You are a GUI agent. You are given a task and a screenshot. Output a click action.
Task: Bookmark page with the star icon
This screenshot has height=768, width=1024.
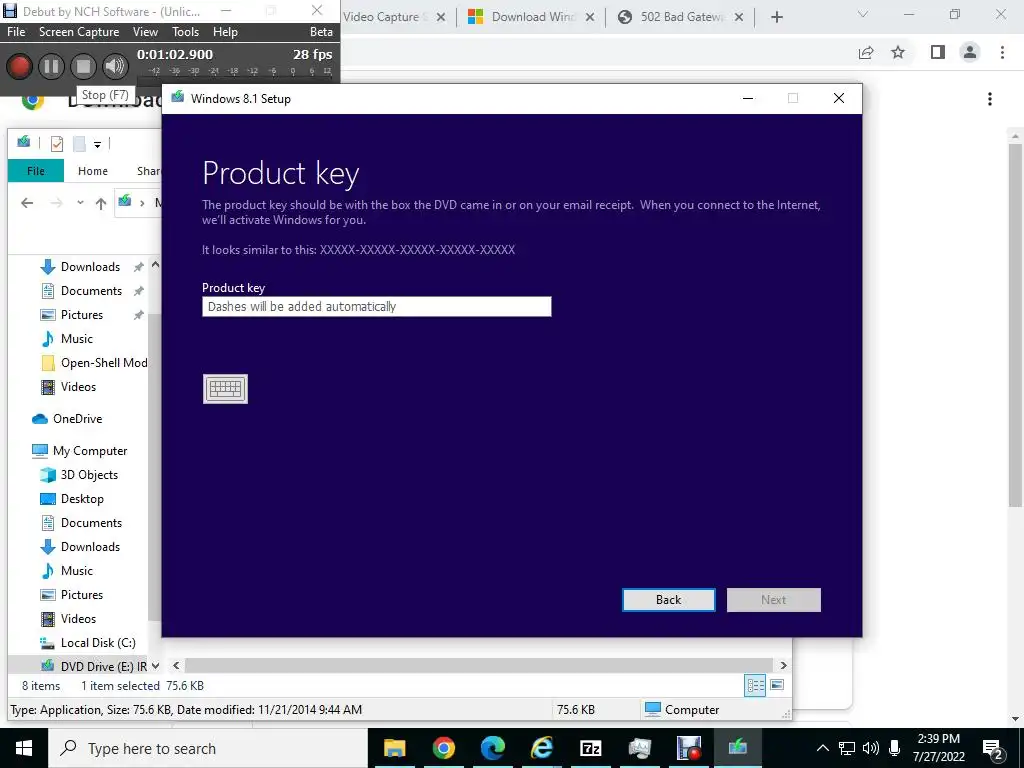(898, 52)
